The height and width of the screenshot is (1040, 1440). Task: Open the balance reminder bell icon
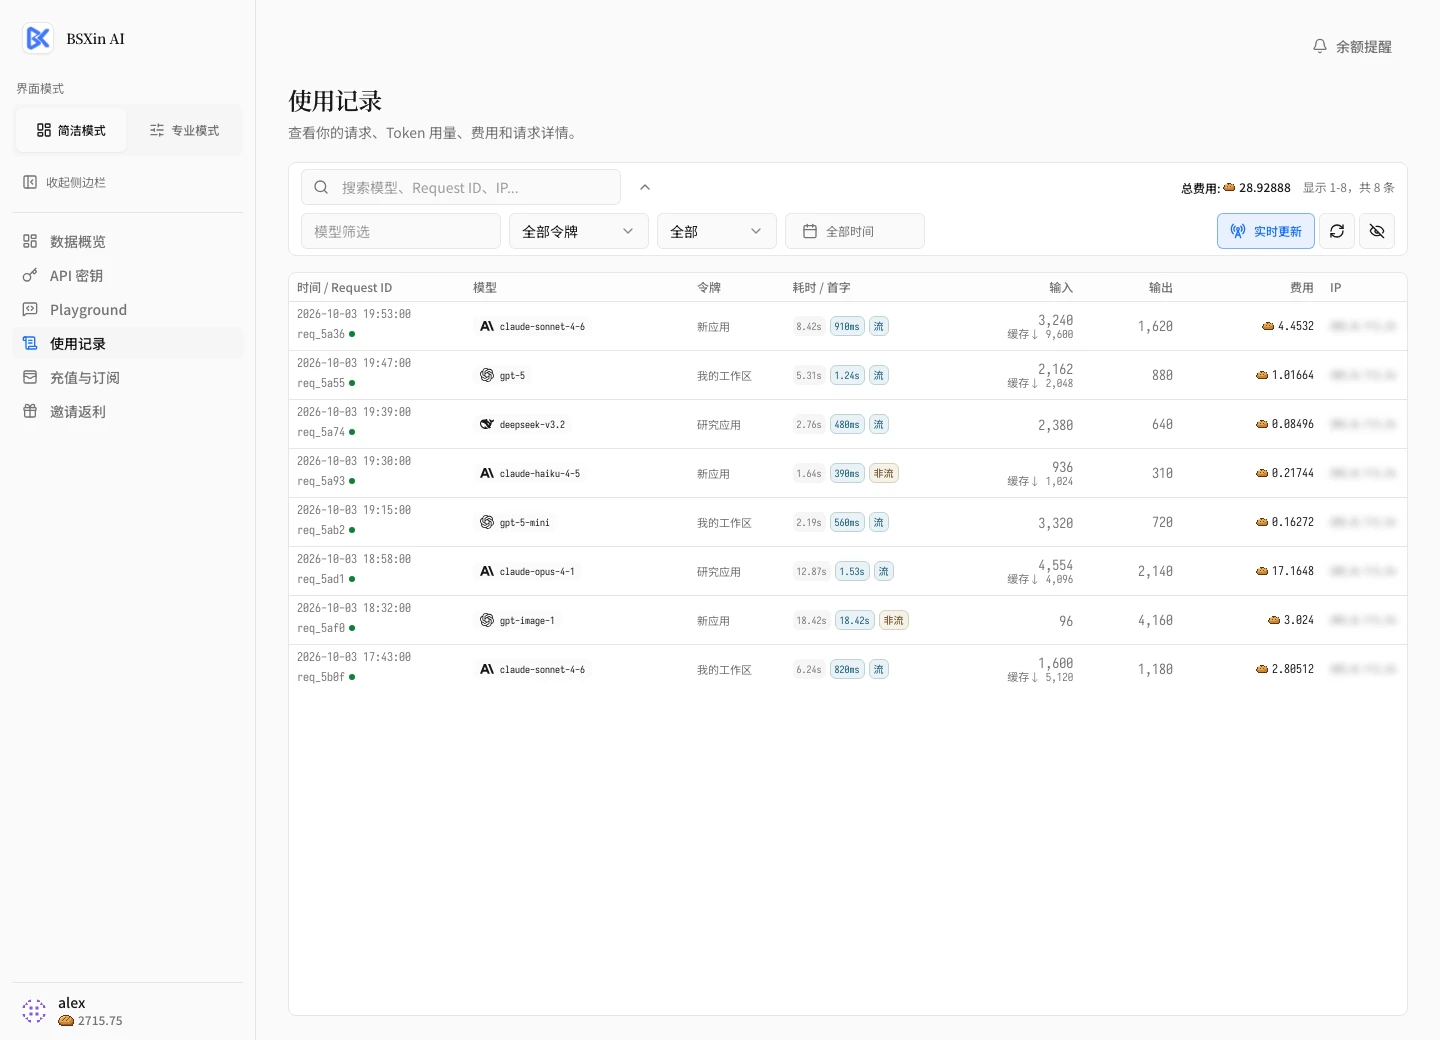tap(1320, 46)
